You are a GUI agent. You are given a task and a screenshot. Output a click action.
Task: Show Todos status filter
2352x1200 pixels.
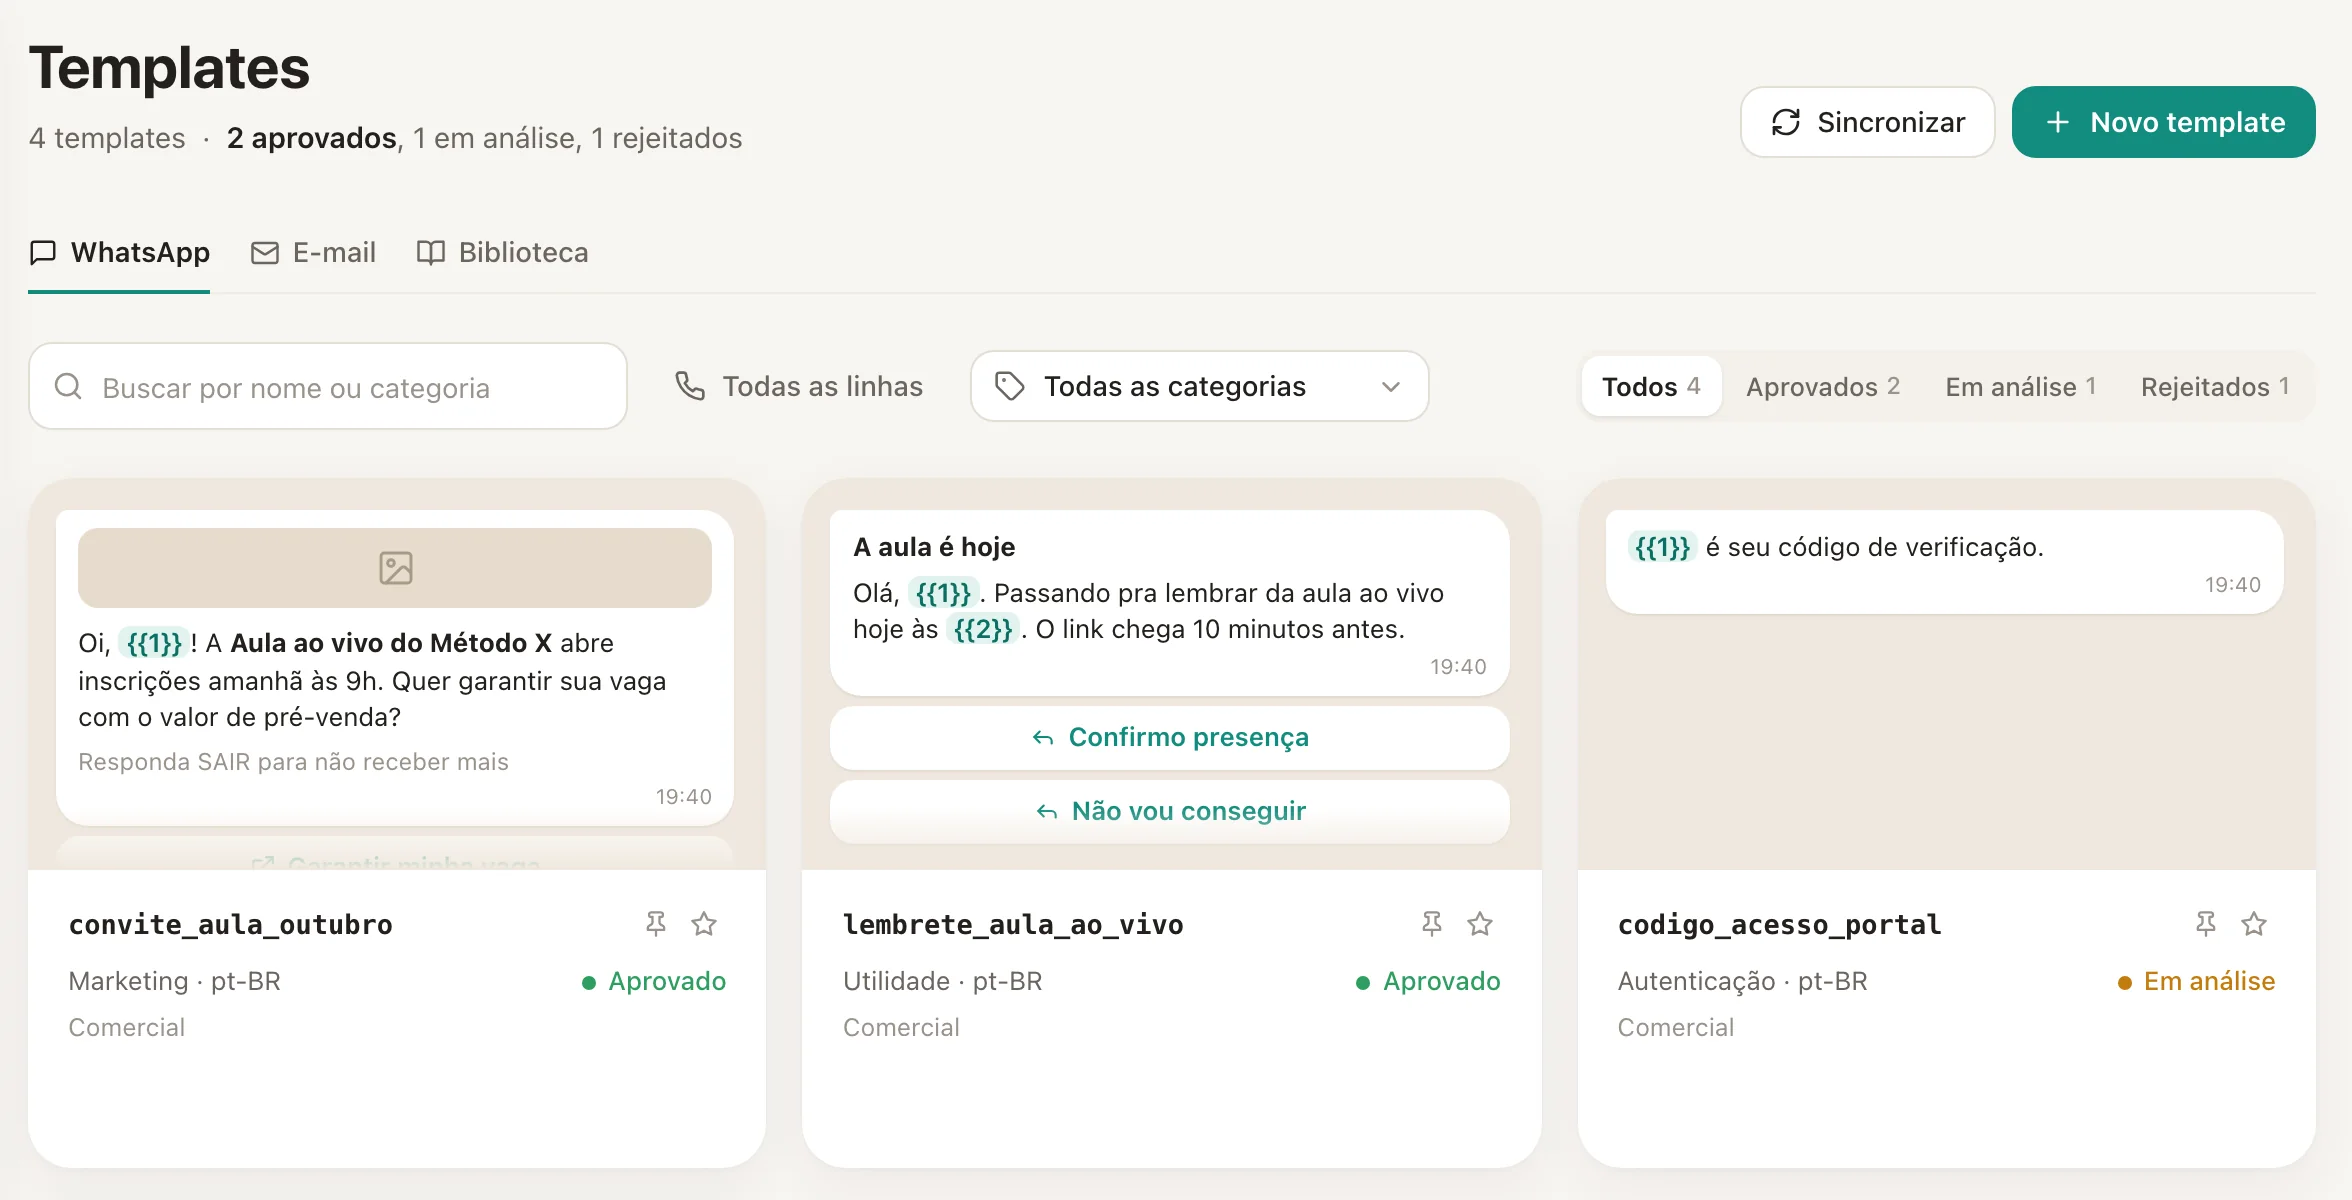click(1651, 386)
